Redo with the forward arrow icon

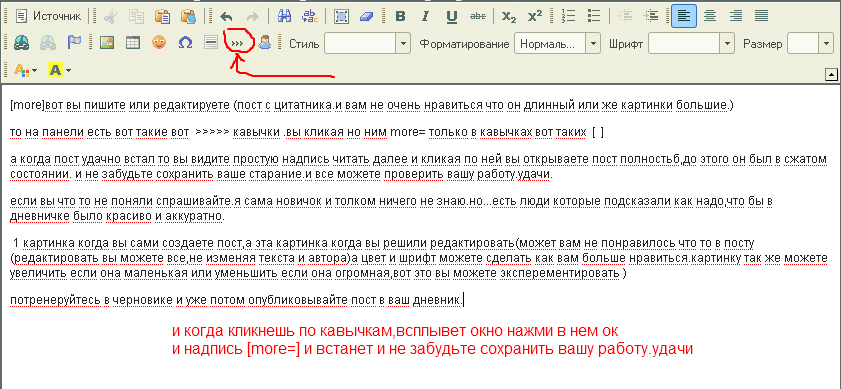point(252,16)
